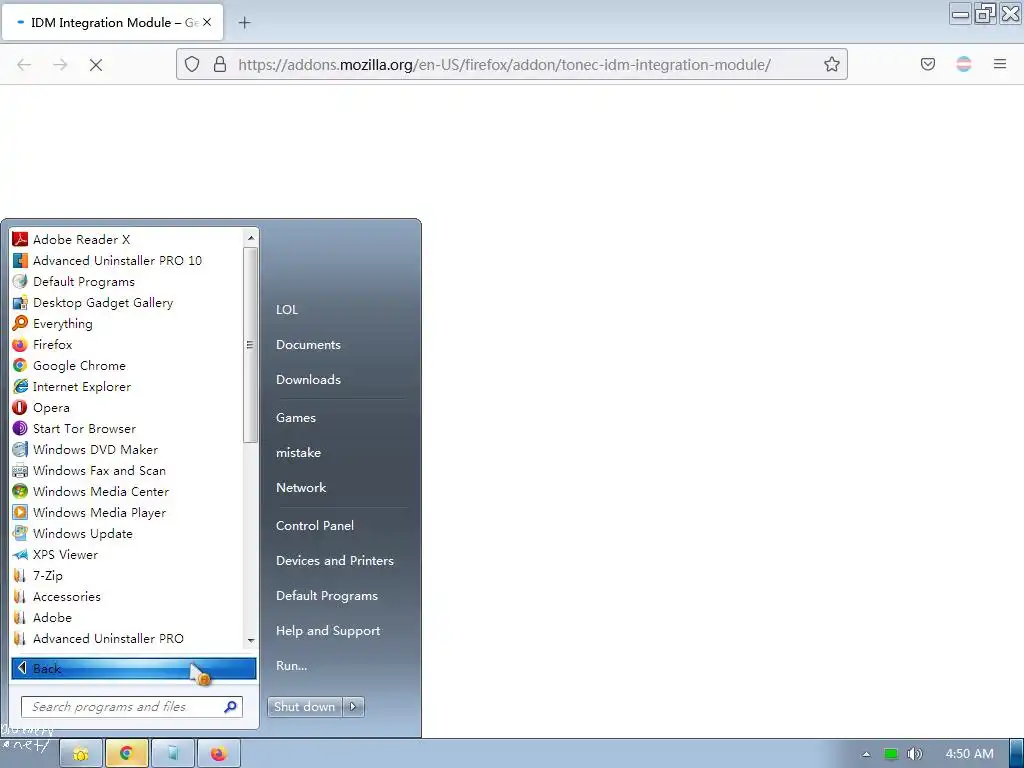This screenshot has width=1024, height=768.
Task: Open Devices and Printers
Action: [335, 560]
